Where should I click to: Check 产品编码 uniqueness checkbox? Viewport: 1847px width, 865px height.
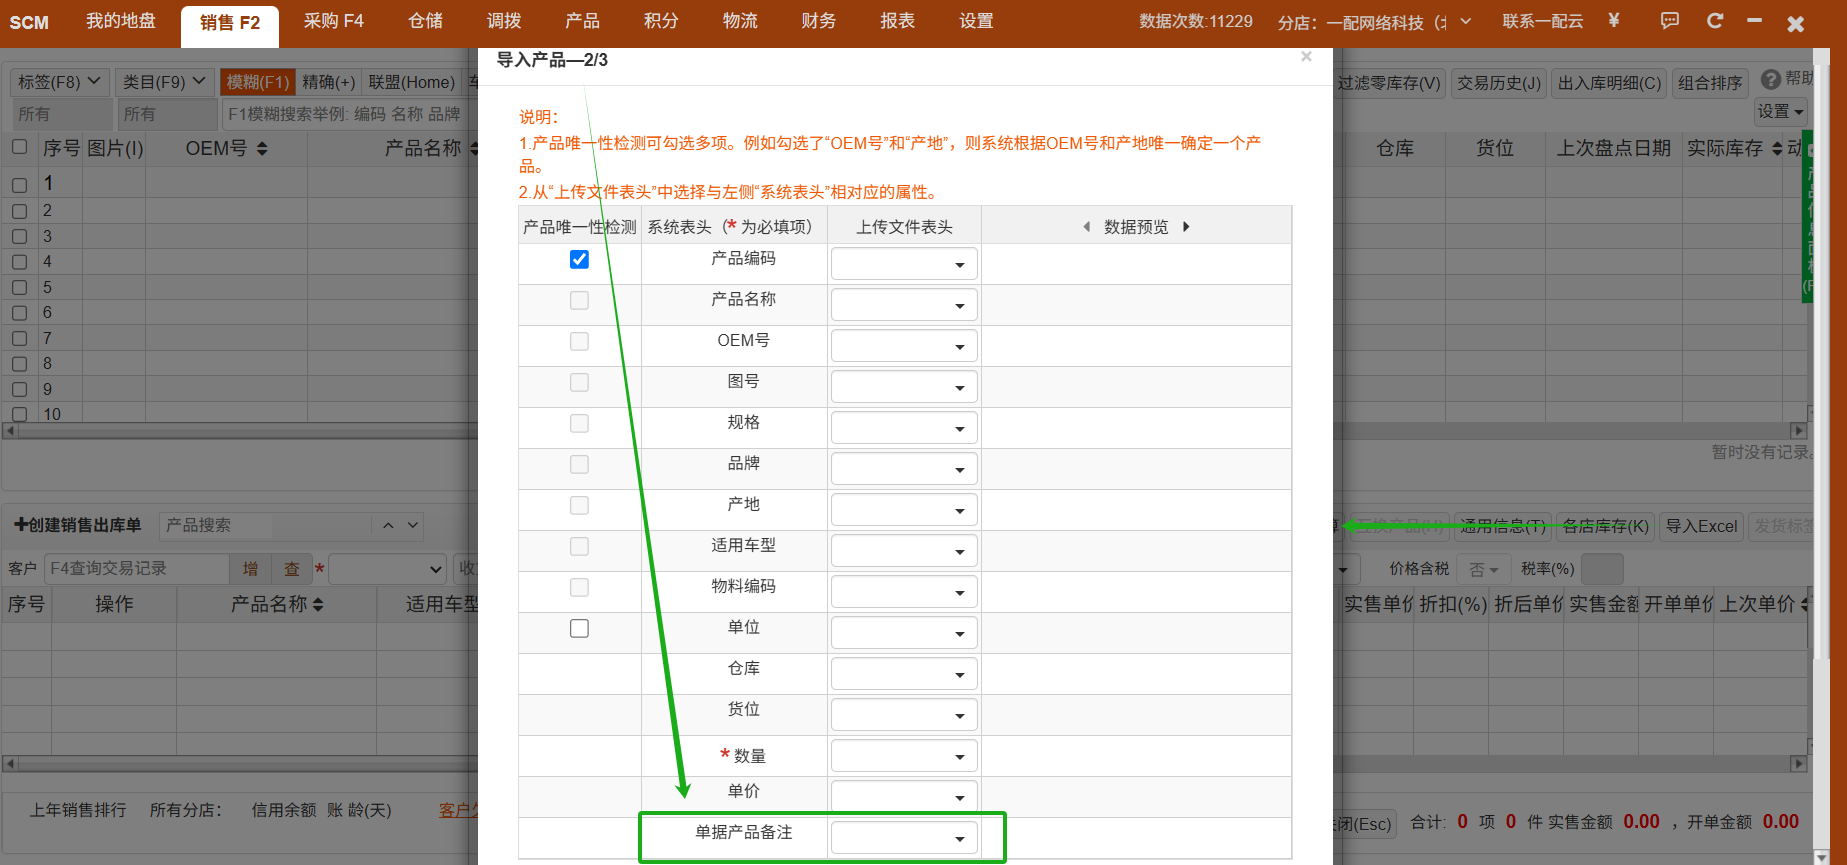click(x=579, y=260)
